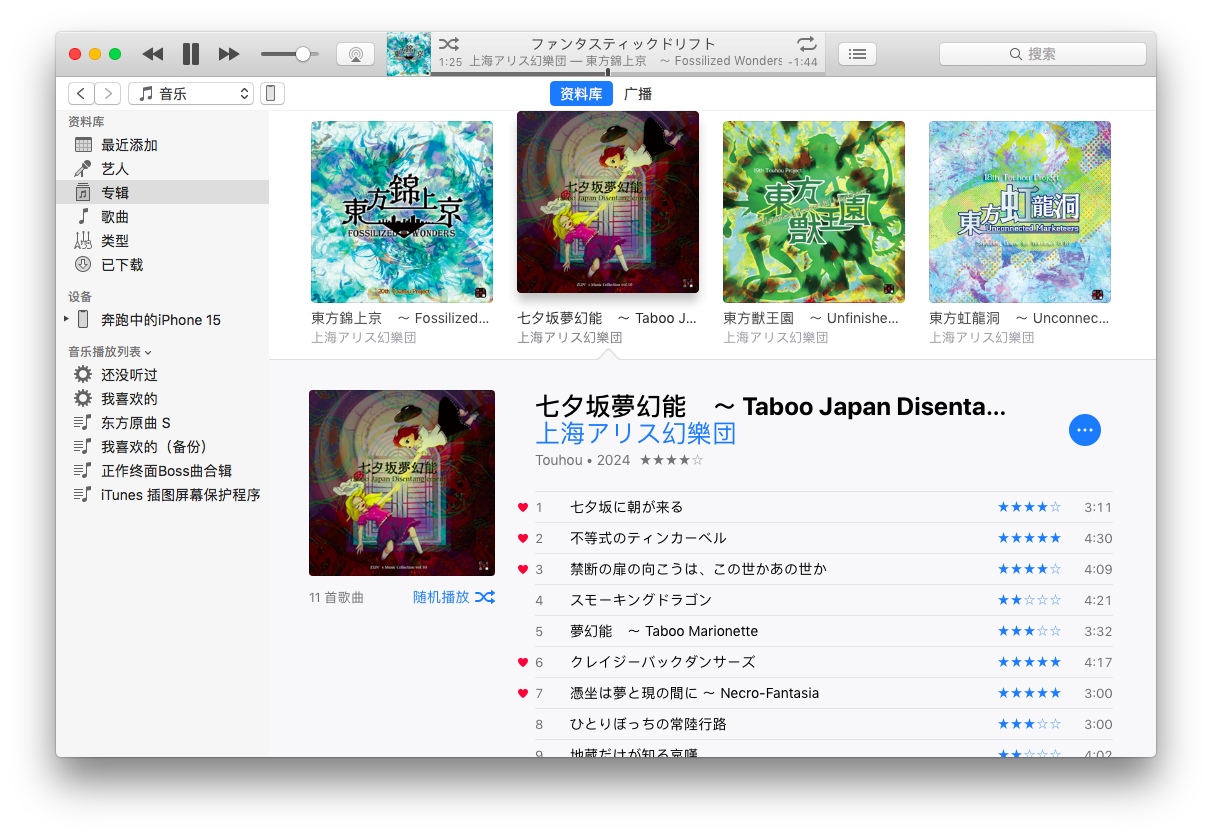Click the 随机播放 shuffle album link
1212x837 pixels.
(453, 597)
